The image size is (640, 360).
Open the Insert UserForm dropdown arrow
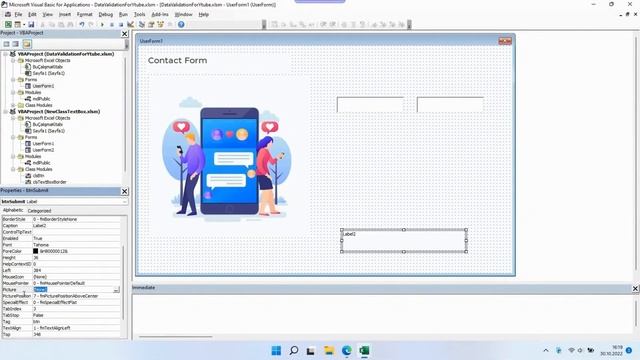[x=24, y=24]
